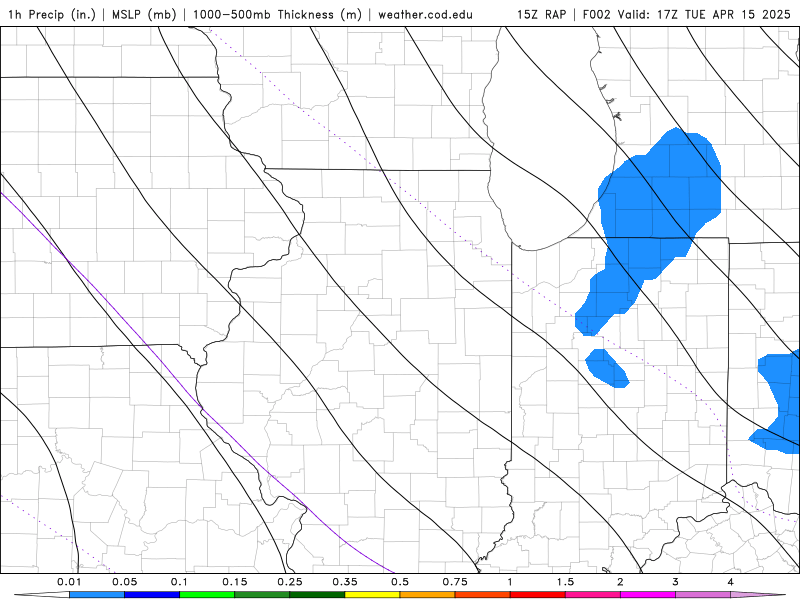Select the dark blue 0.05–0.1 legend swatch
Viewport: 800px width, 600px height.
(x=152, y=595)
